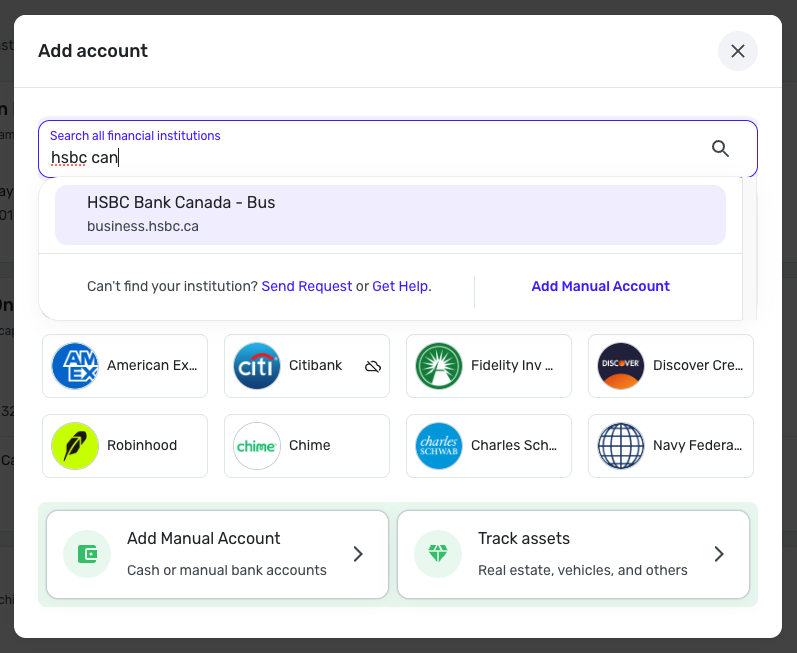Viewport: 797px width, 653px height.
Task: Click the green wallet icon
Action: tap(87, 554)
